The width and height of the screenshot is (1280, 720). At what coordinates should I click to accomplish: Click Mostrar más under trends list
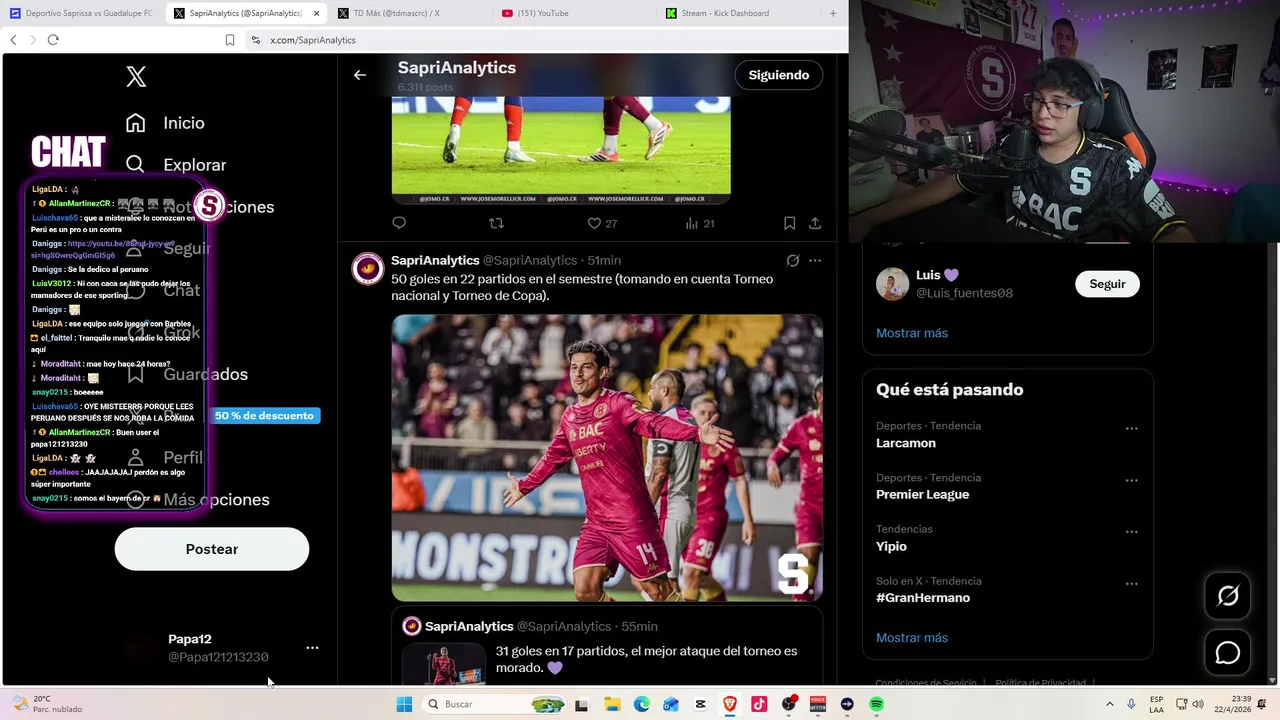pos(912,638)
